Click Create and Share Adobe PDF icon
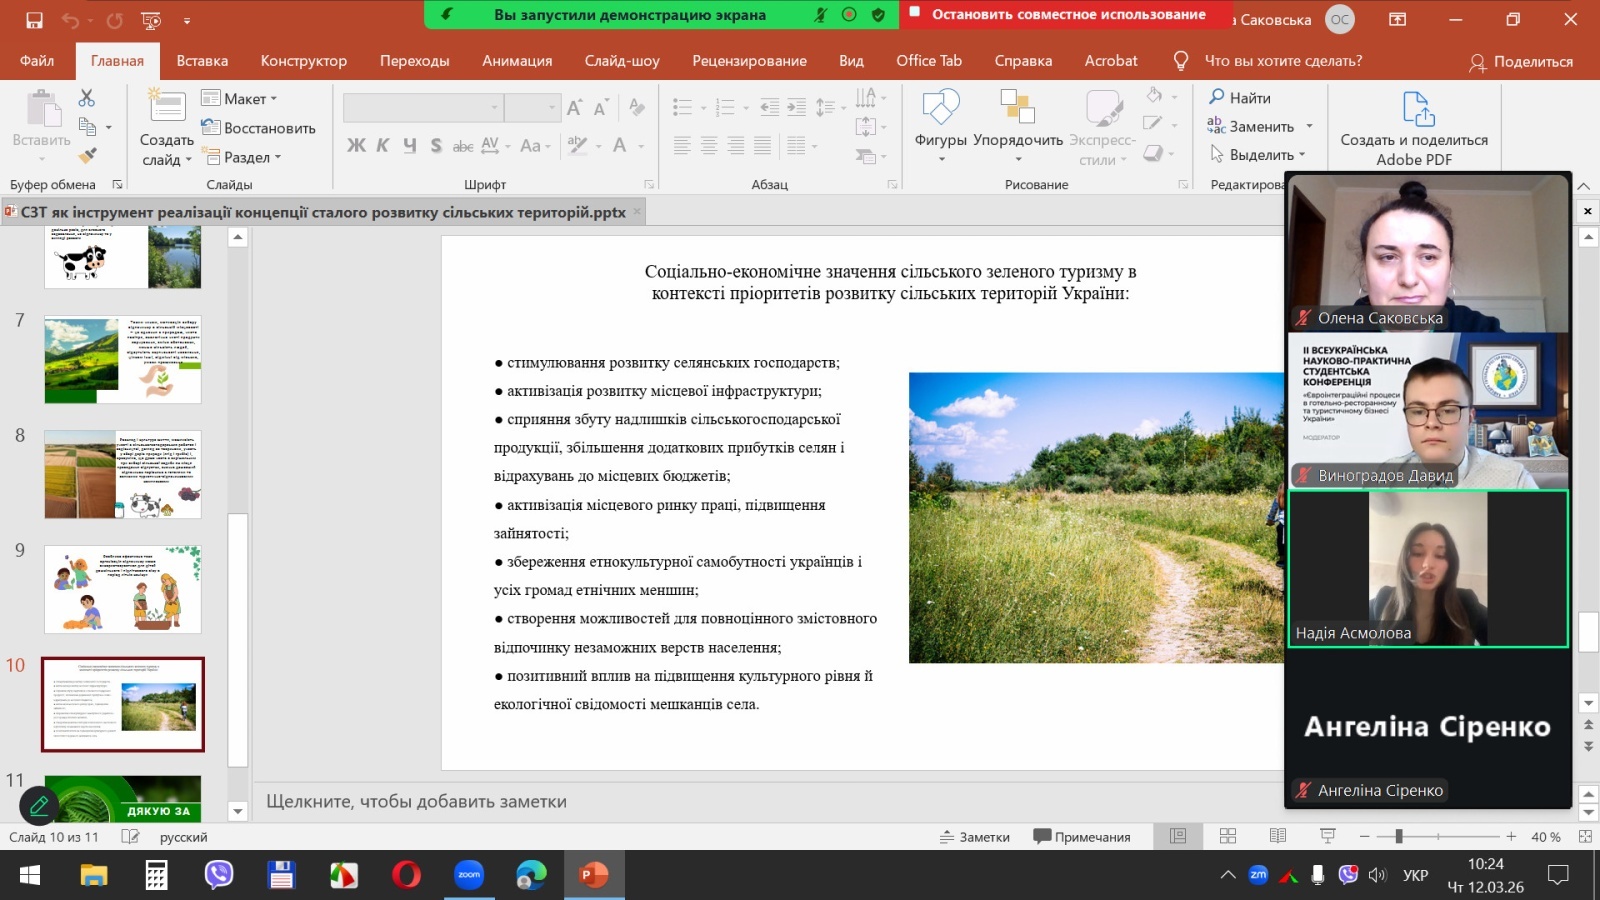Image resolution: width=1600 pixels, height=900 pixels. pos(1417,109)
